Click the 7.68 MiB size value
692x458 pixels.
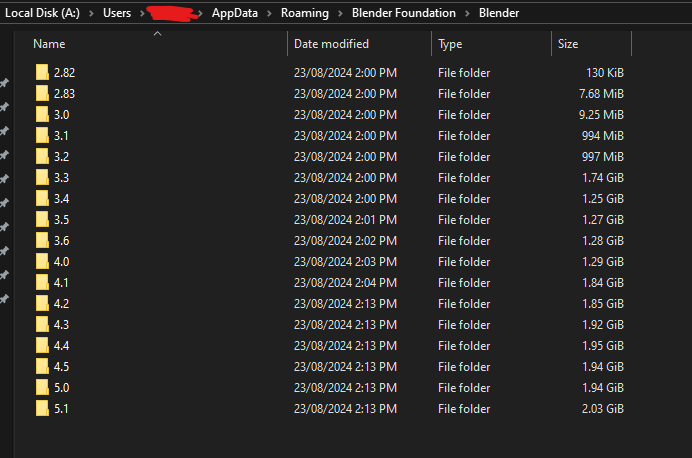602,94
